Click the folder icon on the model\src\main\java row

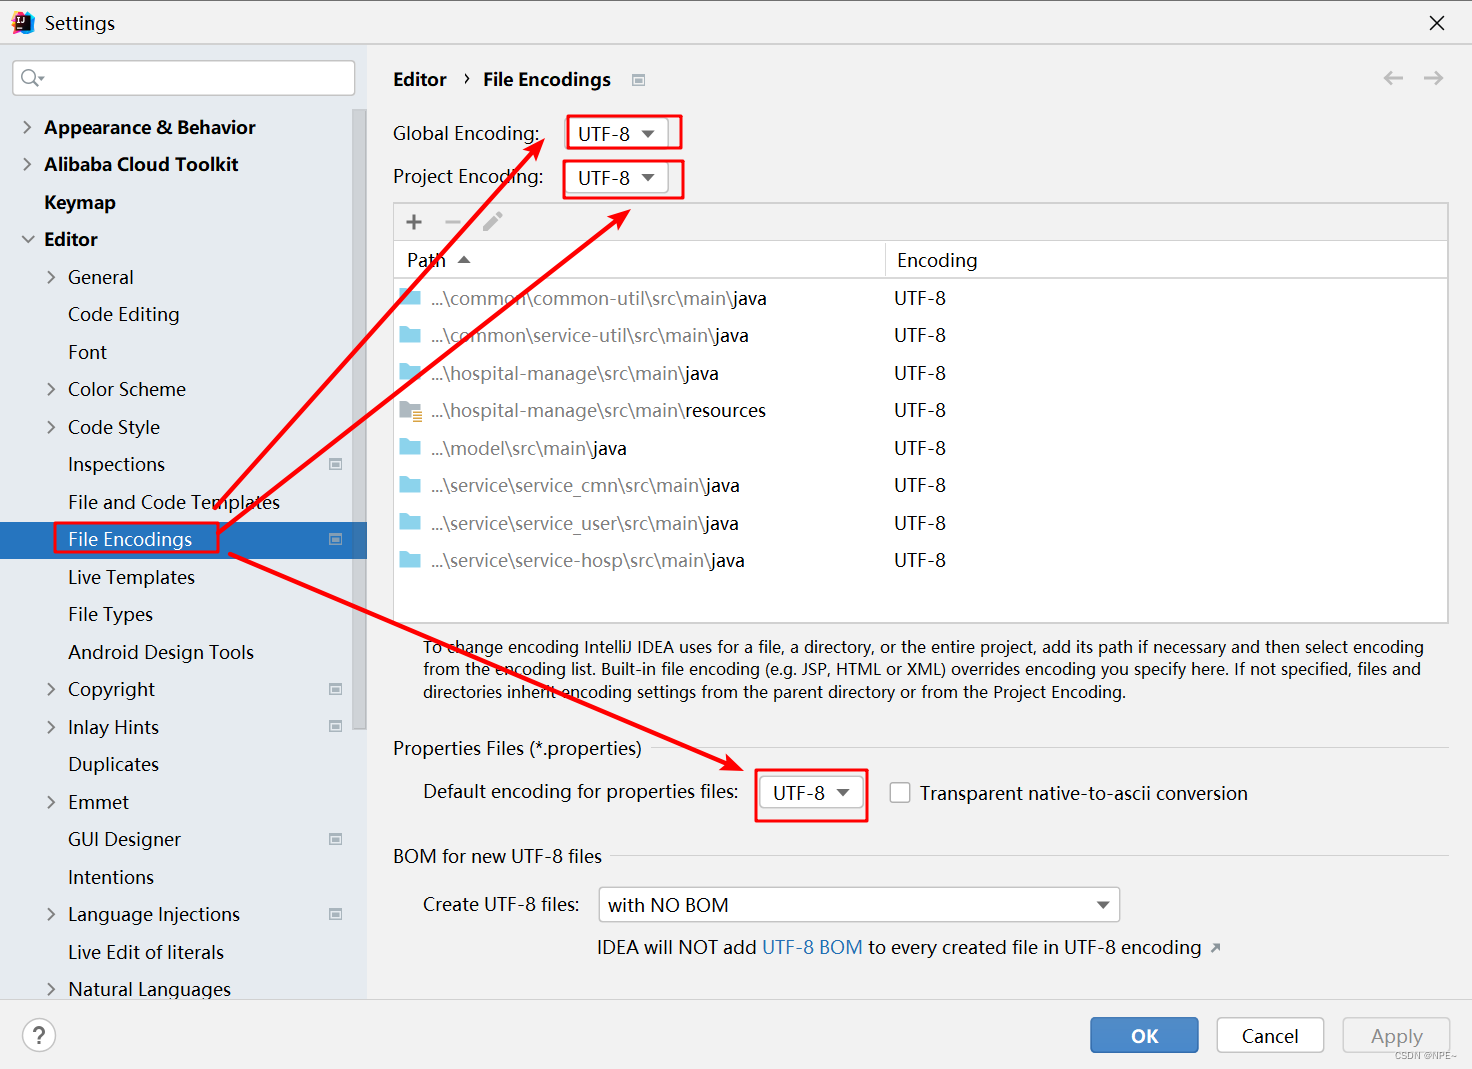[411, 447]
